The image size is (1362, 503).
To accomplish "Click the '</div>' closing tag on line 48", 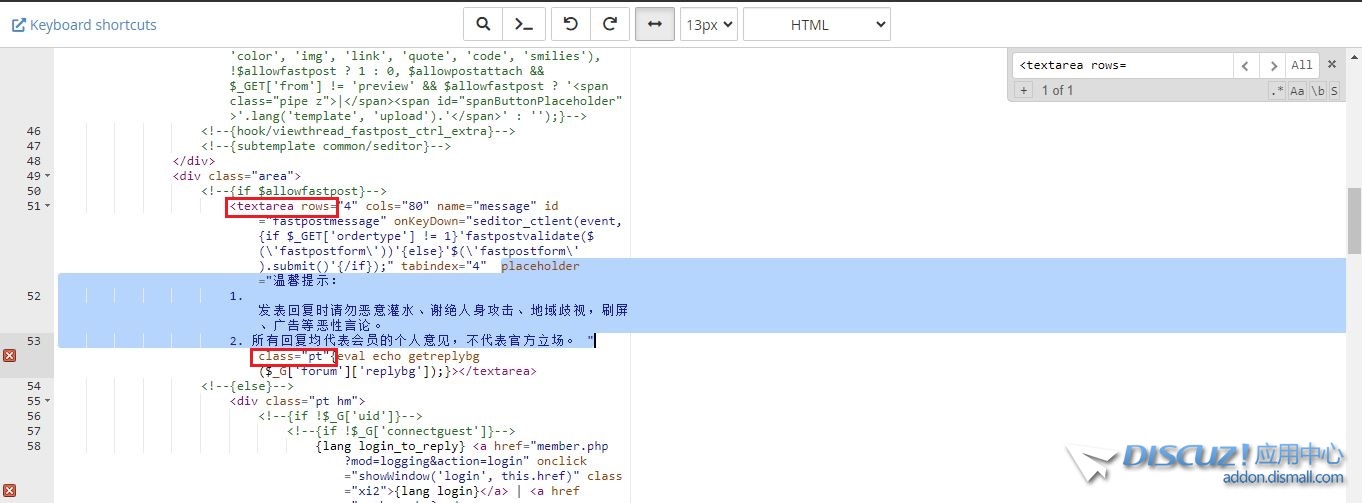I will click(194, 161).
